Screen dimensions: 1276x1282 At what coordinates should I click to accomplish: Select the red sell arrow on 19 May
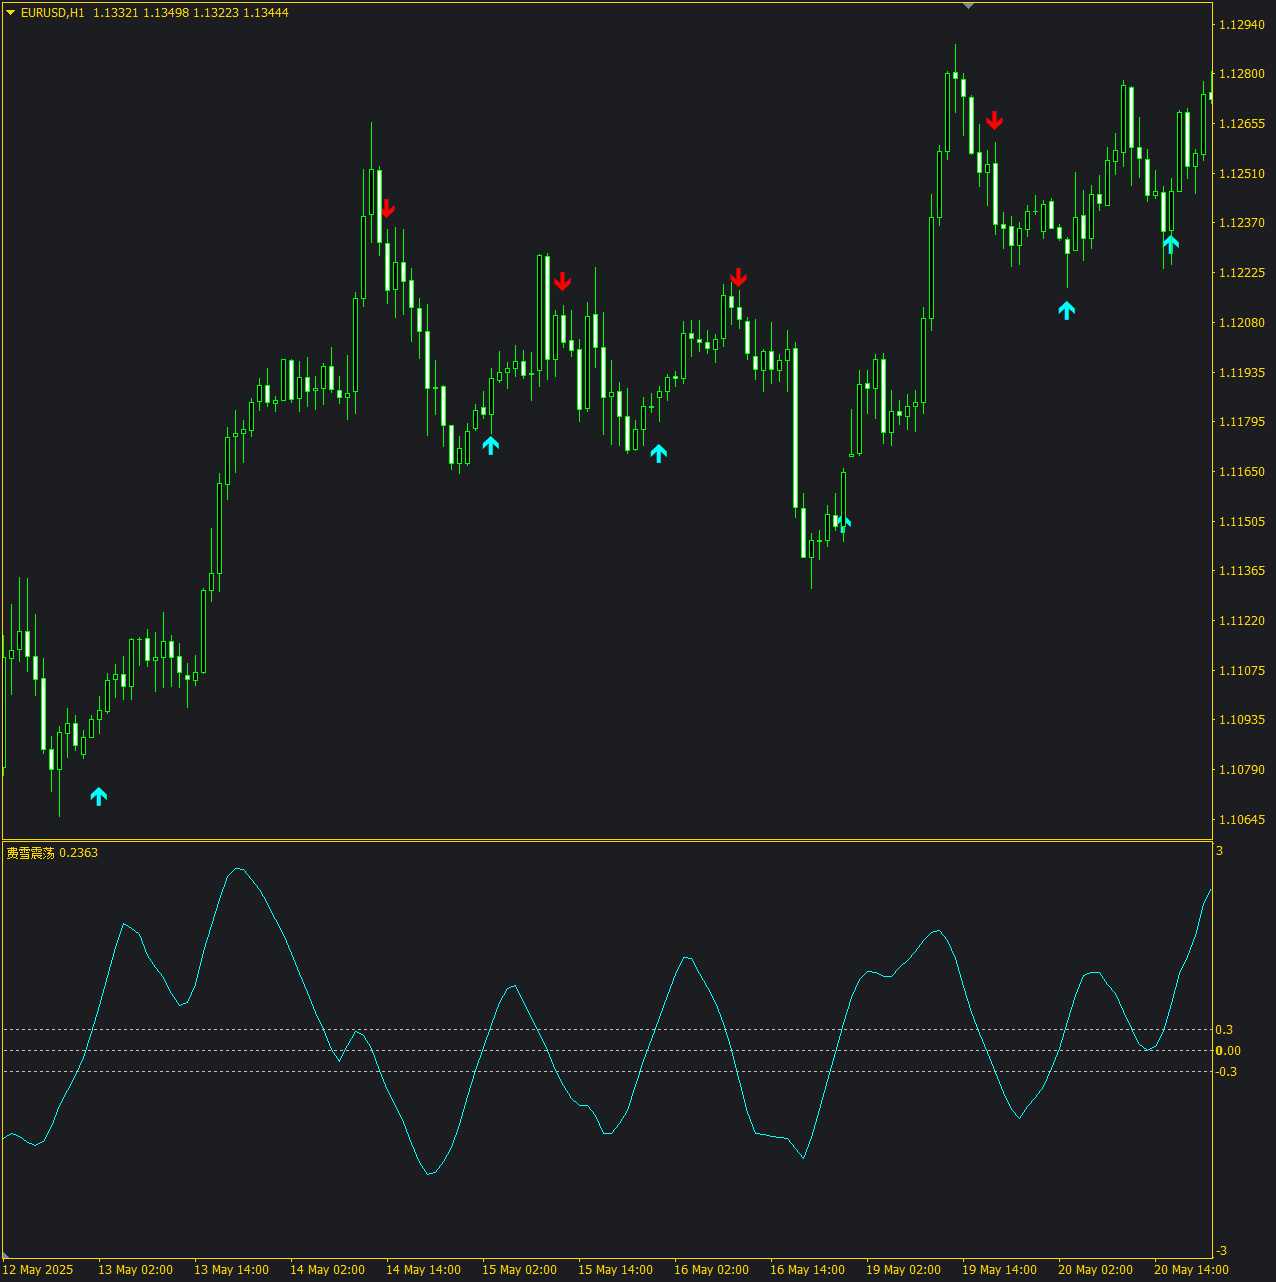[x=994, y=120]
